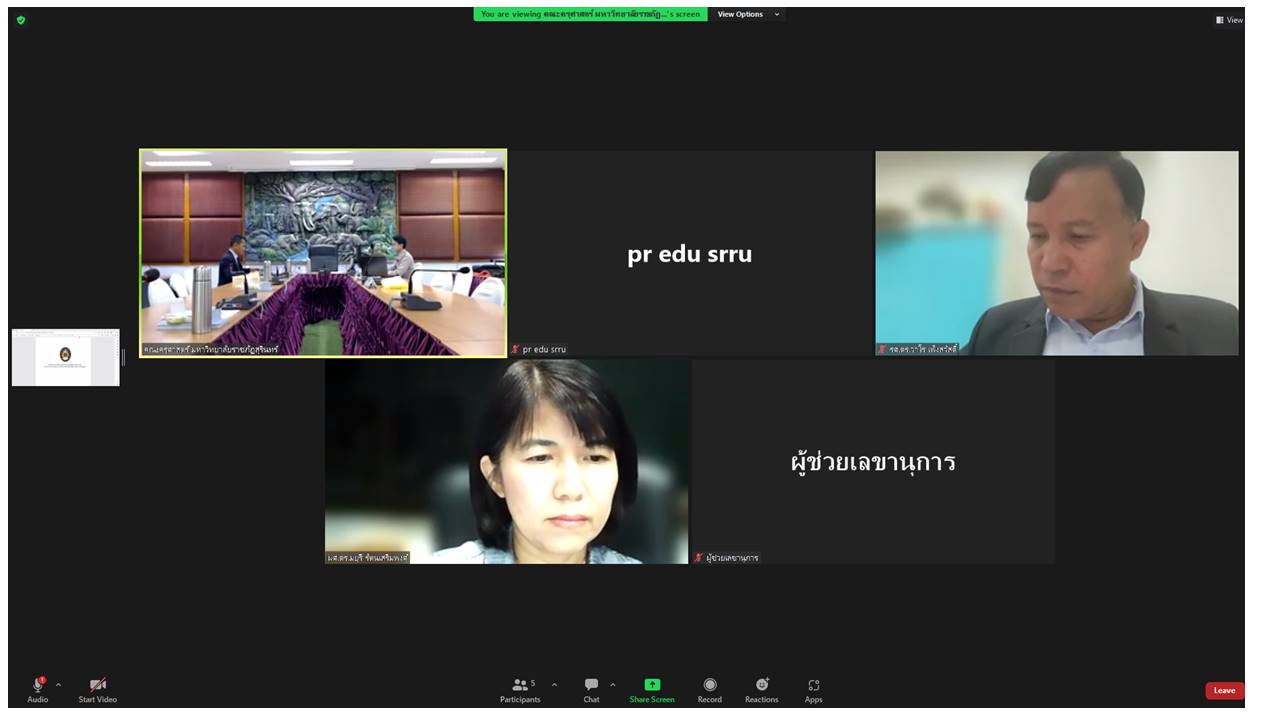
Task: Leave the meeting
Action: [x=1224, y=690]
